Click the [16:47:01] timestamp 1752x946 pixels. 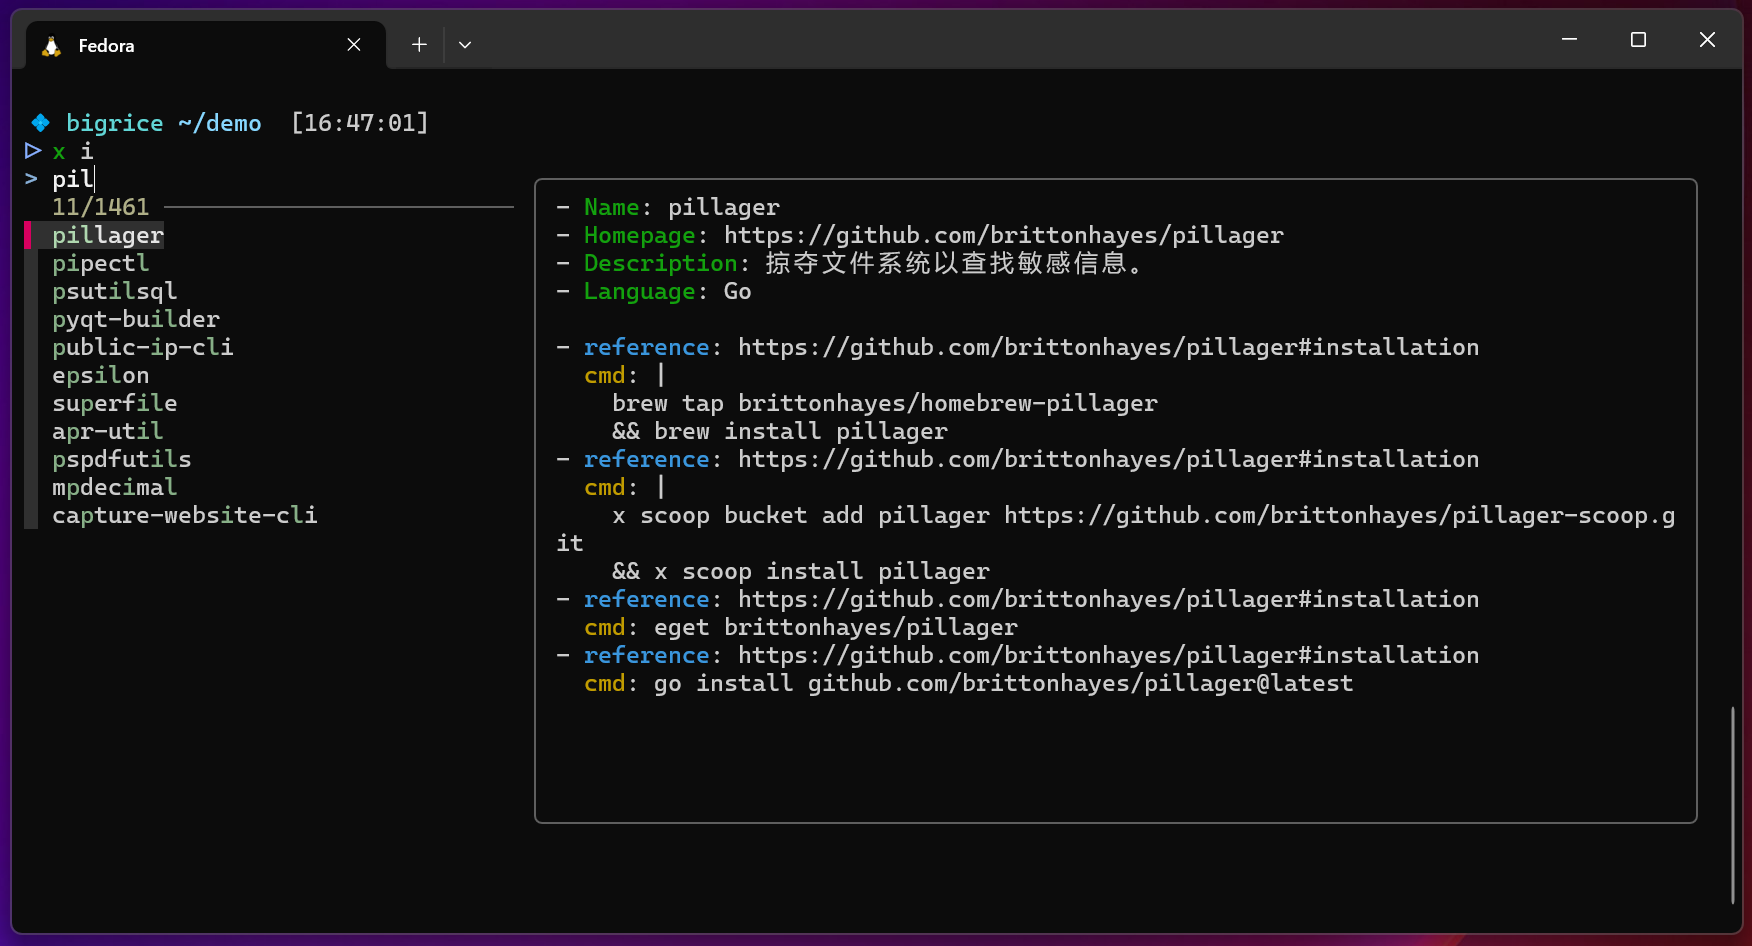point(360,123)
